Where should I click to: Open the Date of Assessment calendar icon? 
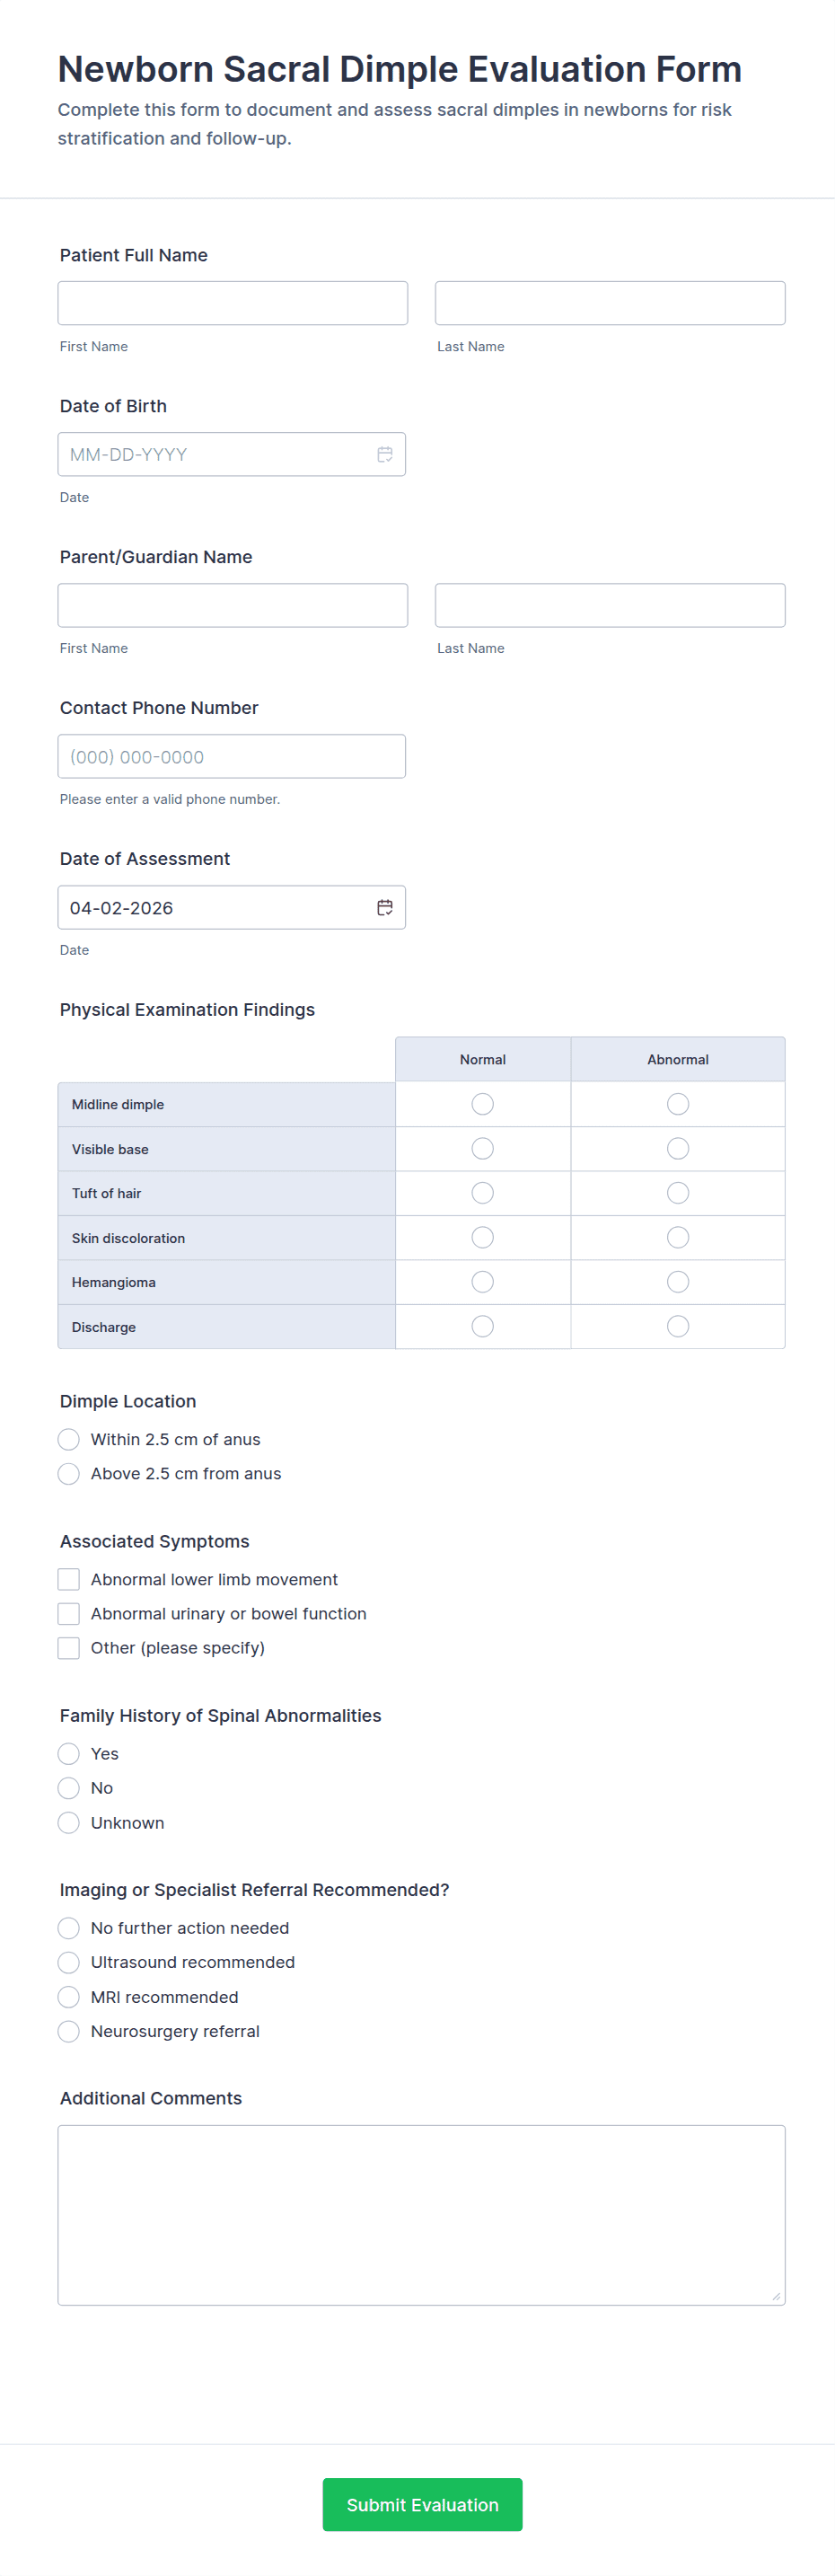coord(385,908)
